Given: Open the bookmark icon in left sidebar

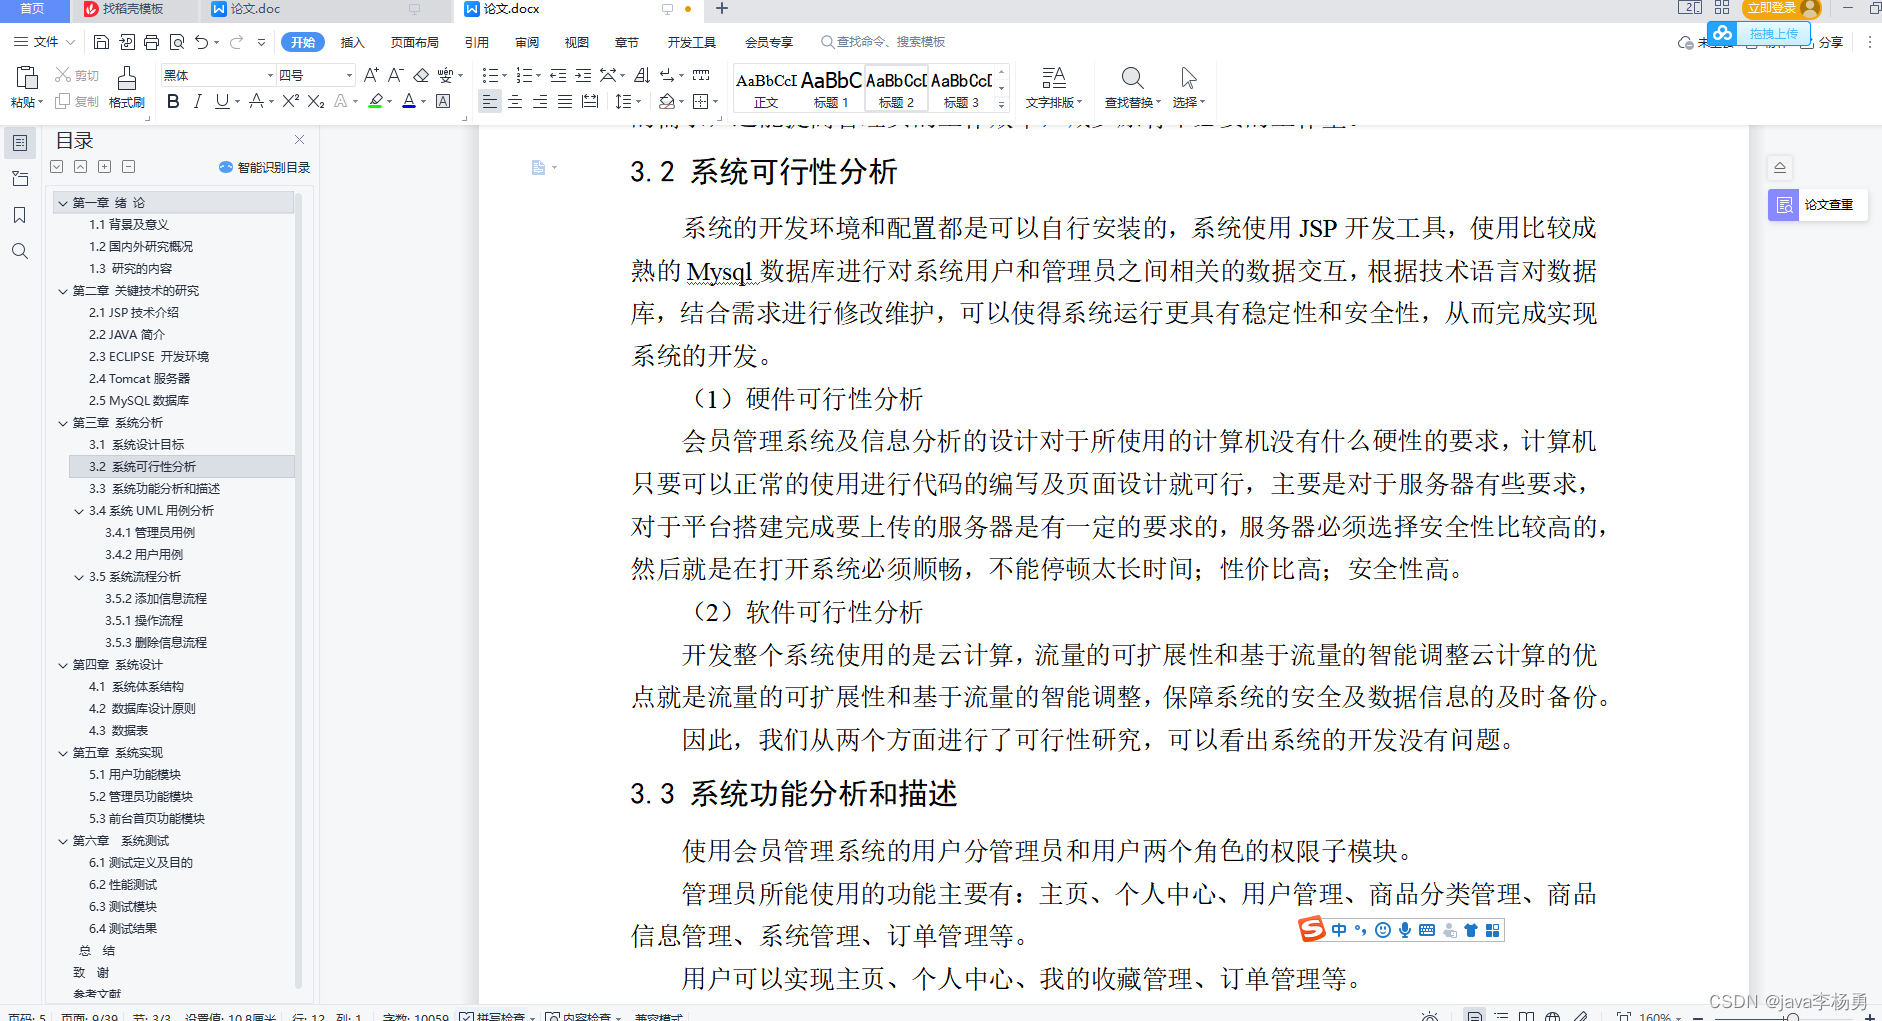Looking at the screenshot, I should click(x=20, y=215).
